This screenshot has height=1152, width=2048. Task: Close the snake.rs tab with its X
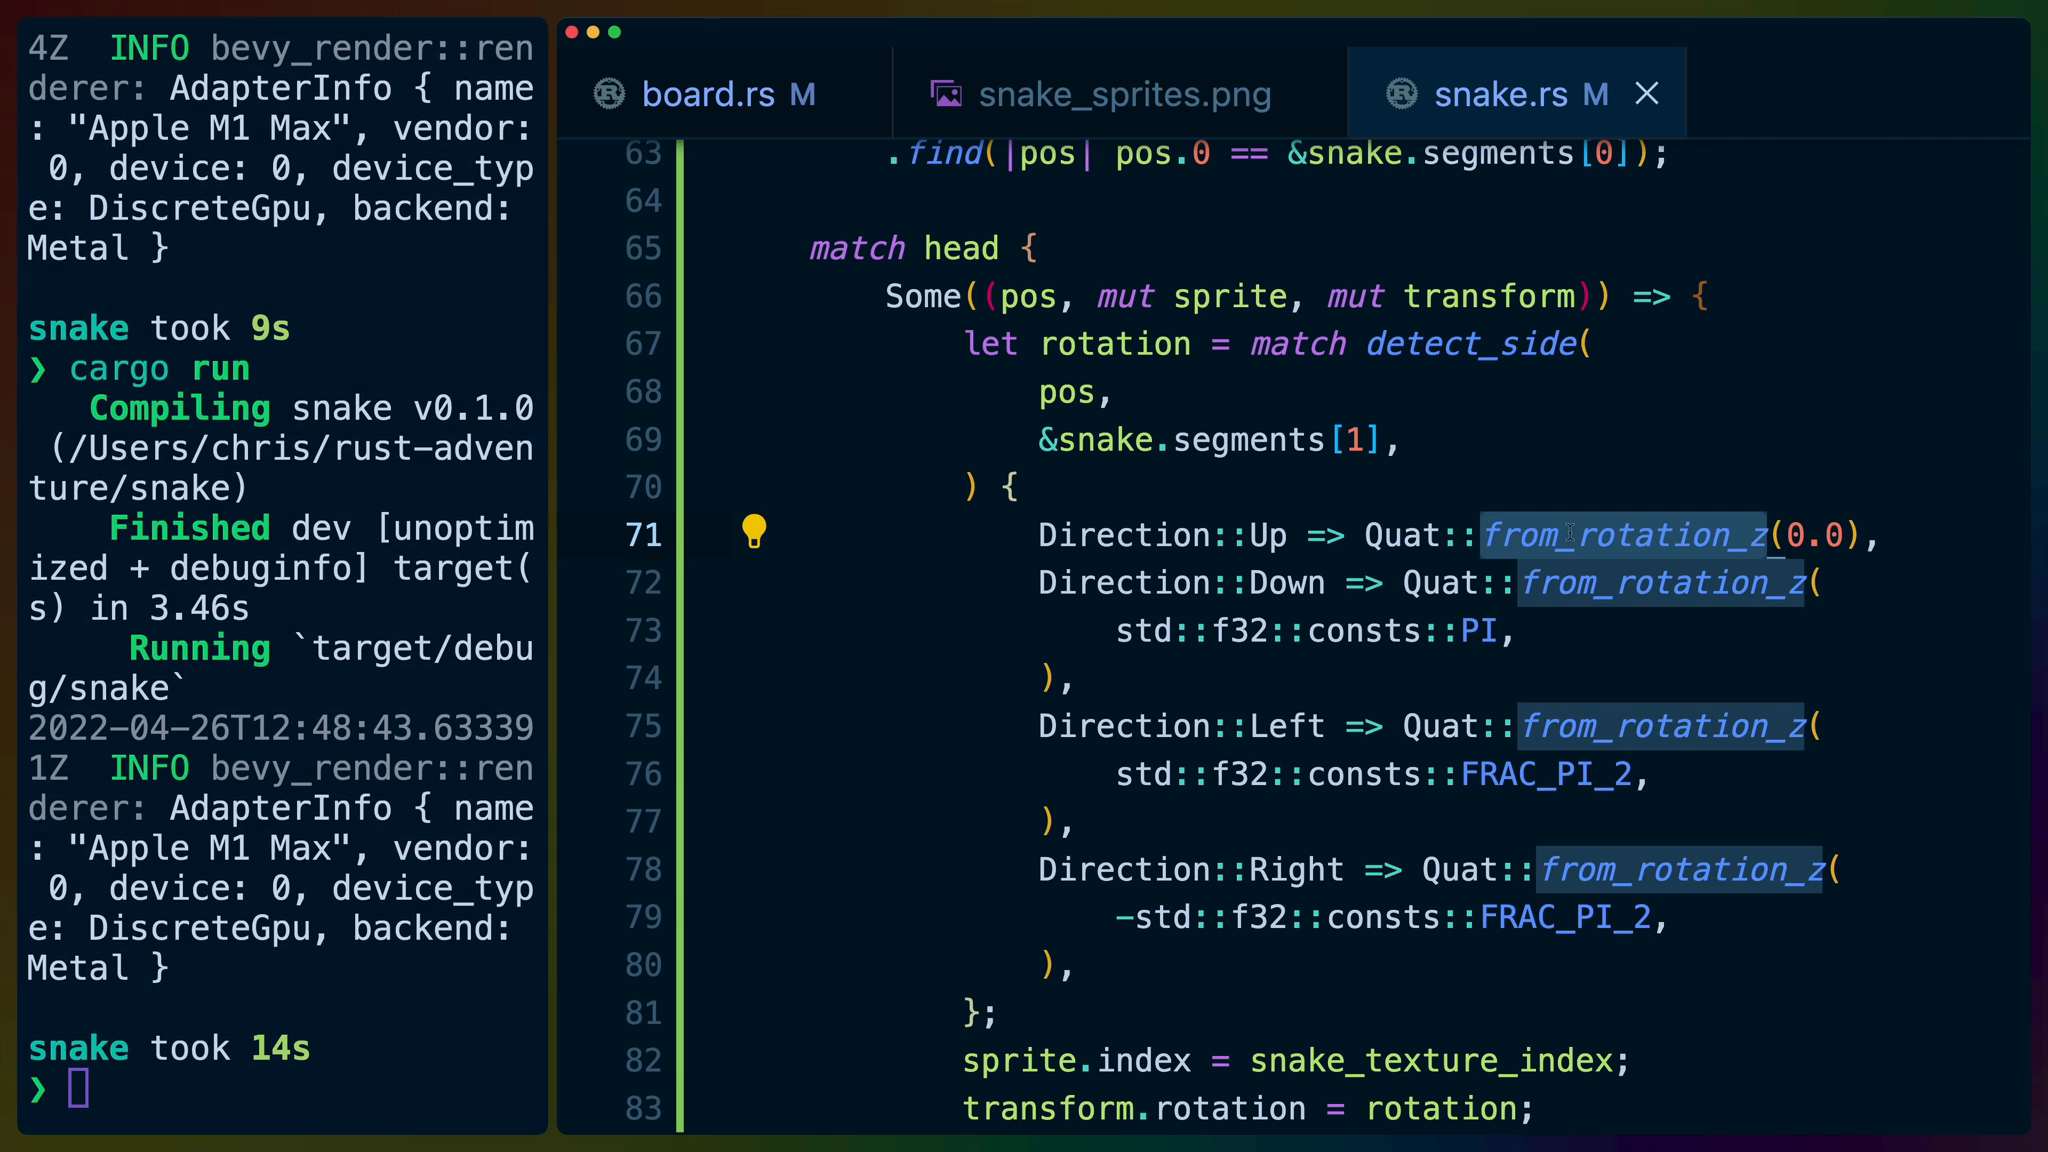(1647, 93)
